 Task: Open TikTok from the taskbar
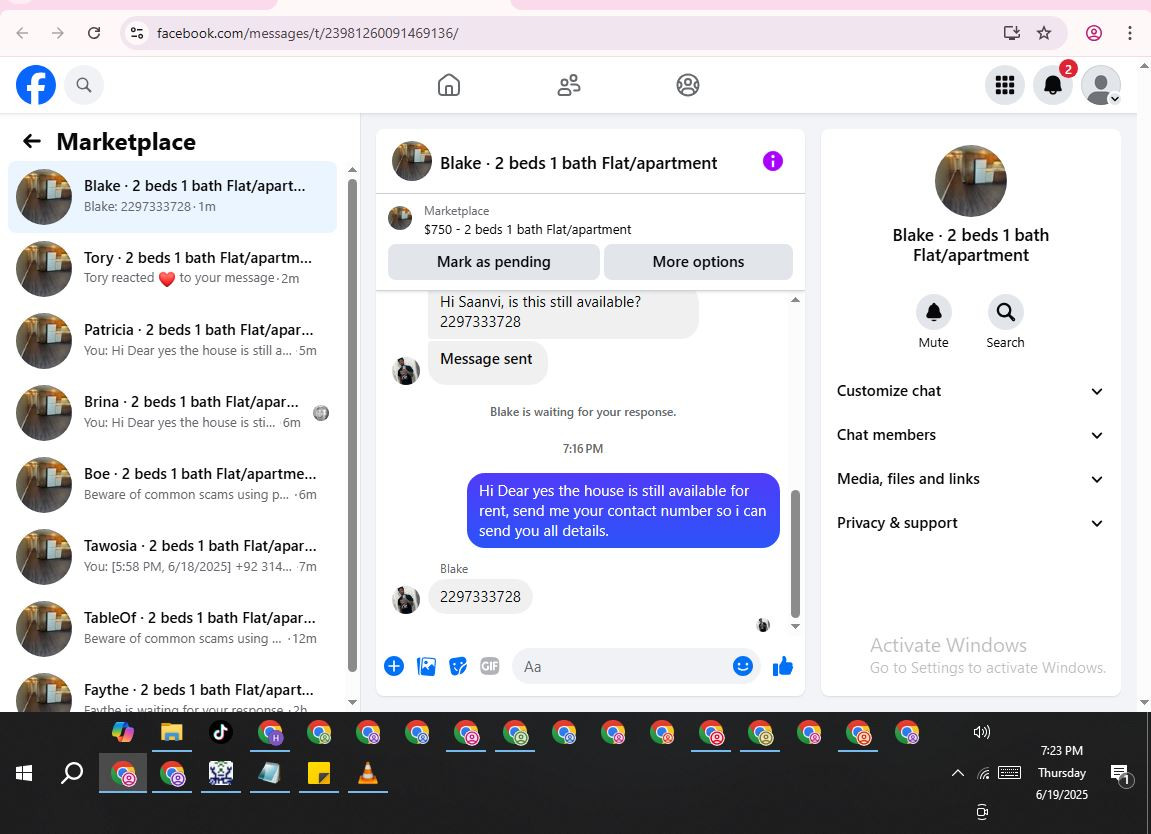[220, 732]
